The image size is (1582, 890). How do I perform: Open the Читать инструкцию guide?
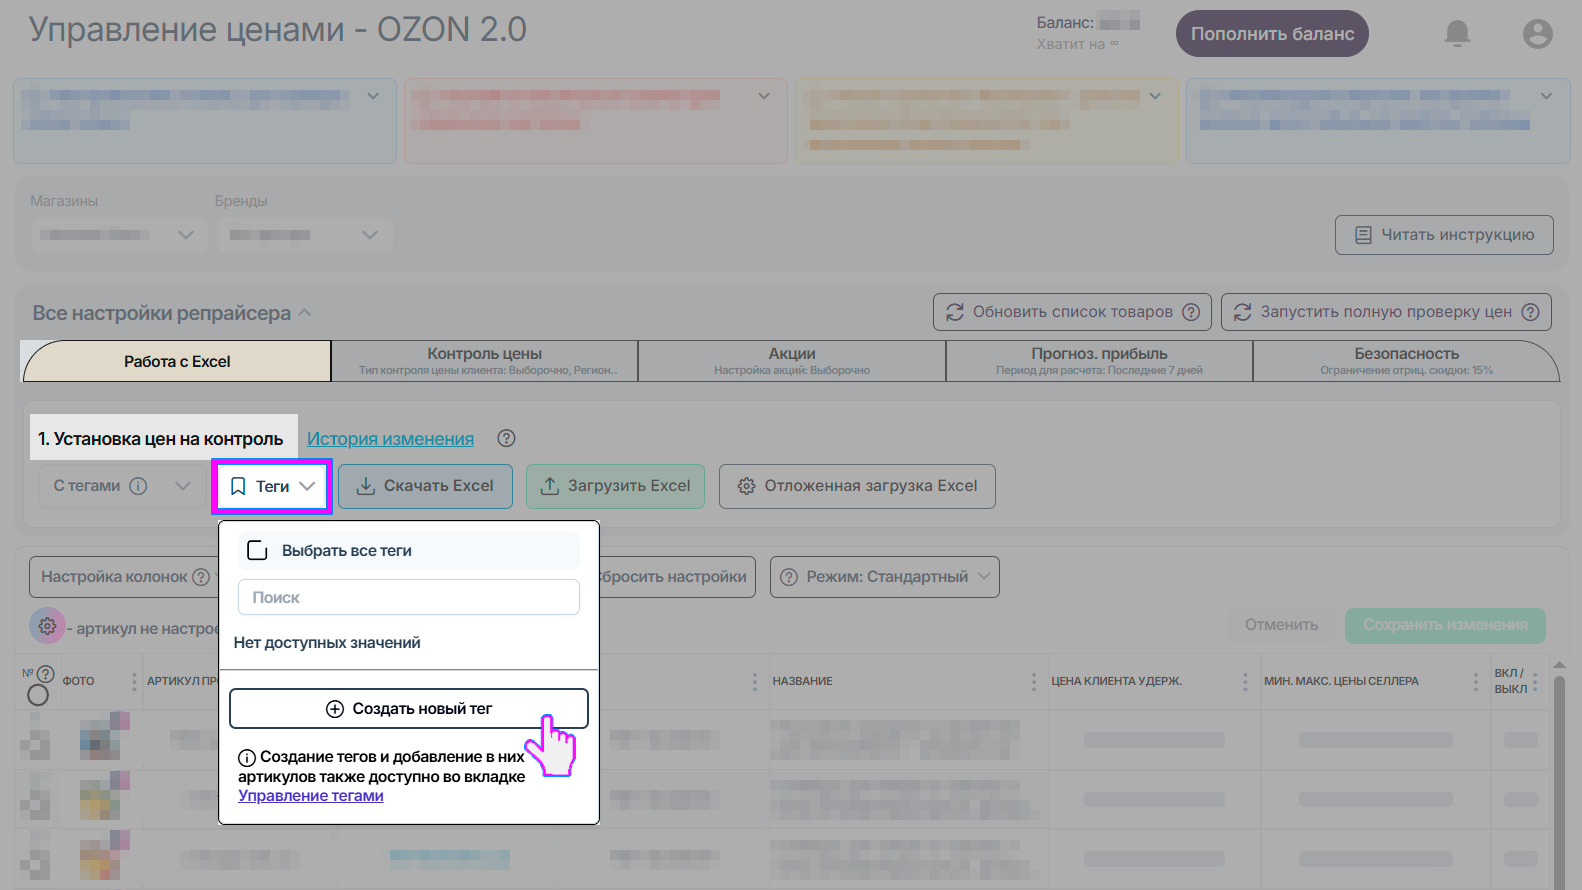point(1444,235)
